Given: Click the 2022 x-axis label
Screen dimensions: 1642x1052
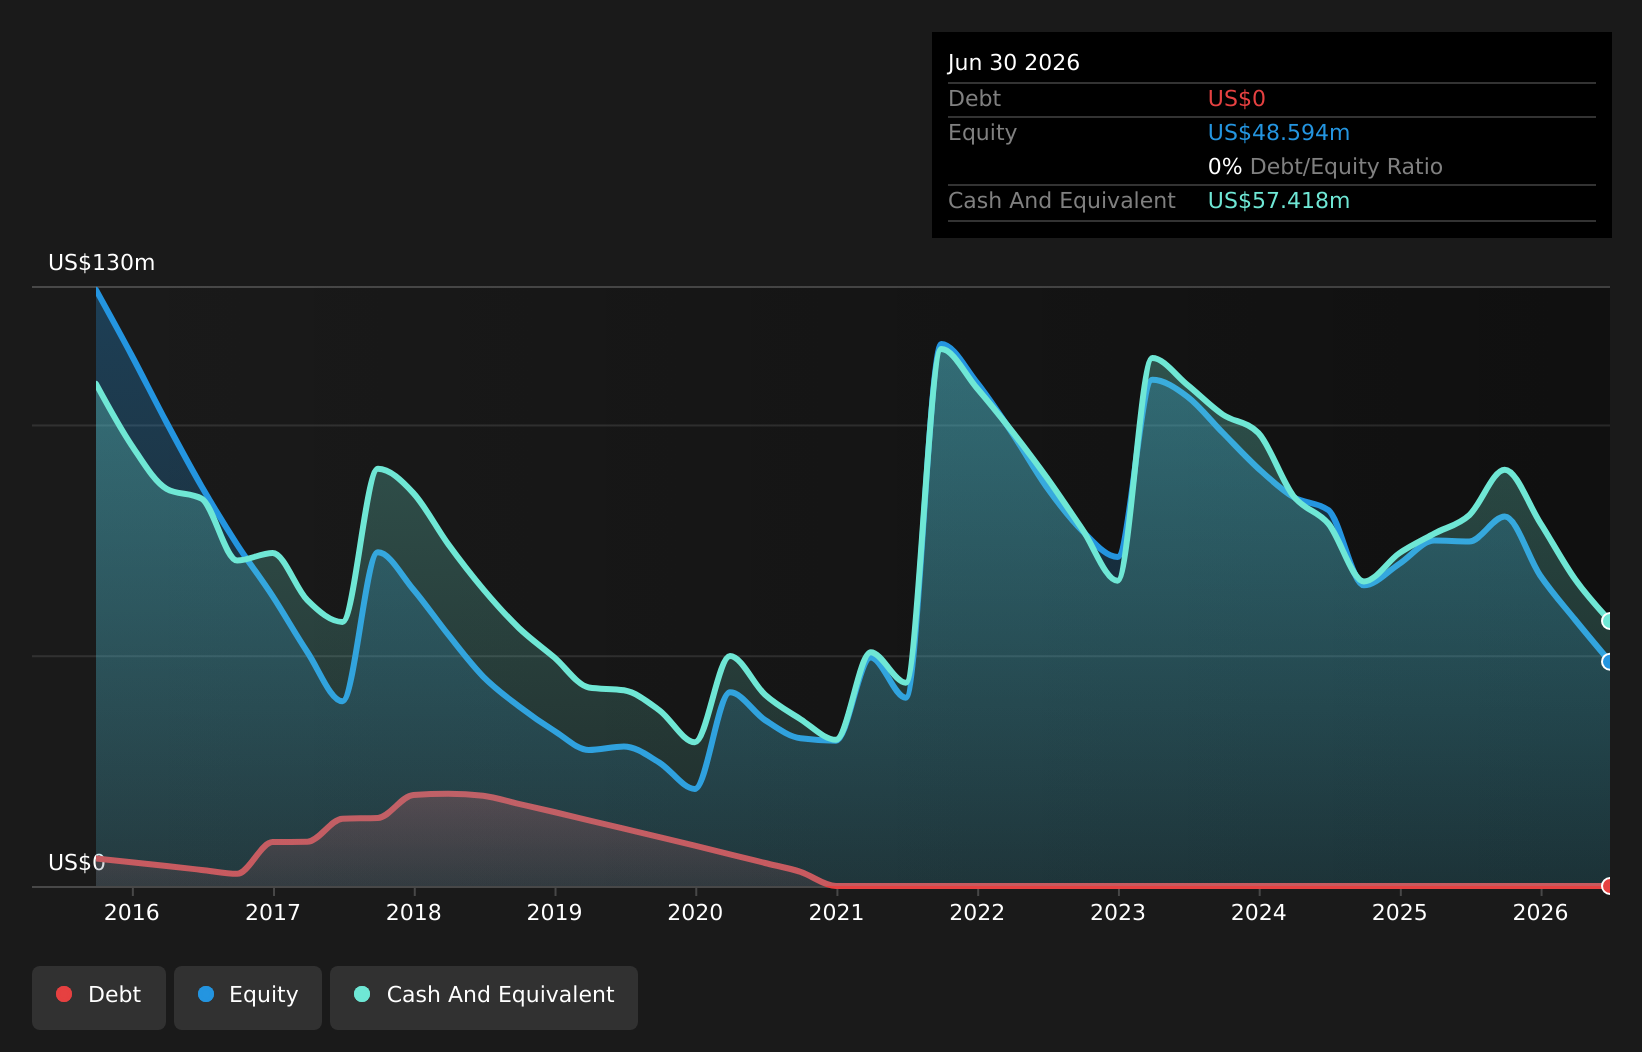Looking at the screenshot, I should (x=977, y=912).
